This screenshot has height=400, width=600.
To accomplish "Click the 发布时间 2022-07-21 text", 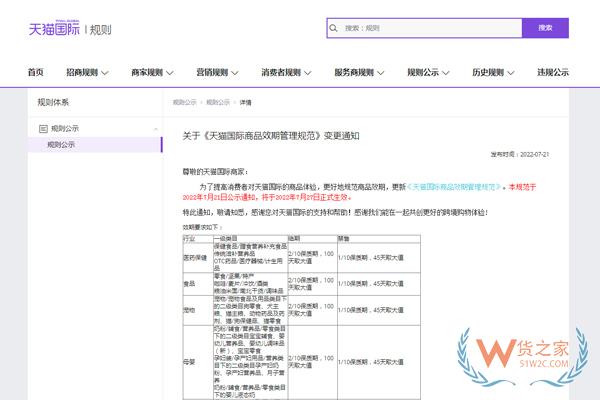I will pos(520,154).
